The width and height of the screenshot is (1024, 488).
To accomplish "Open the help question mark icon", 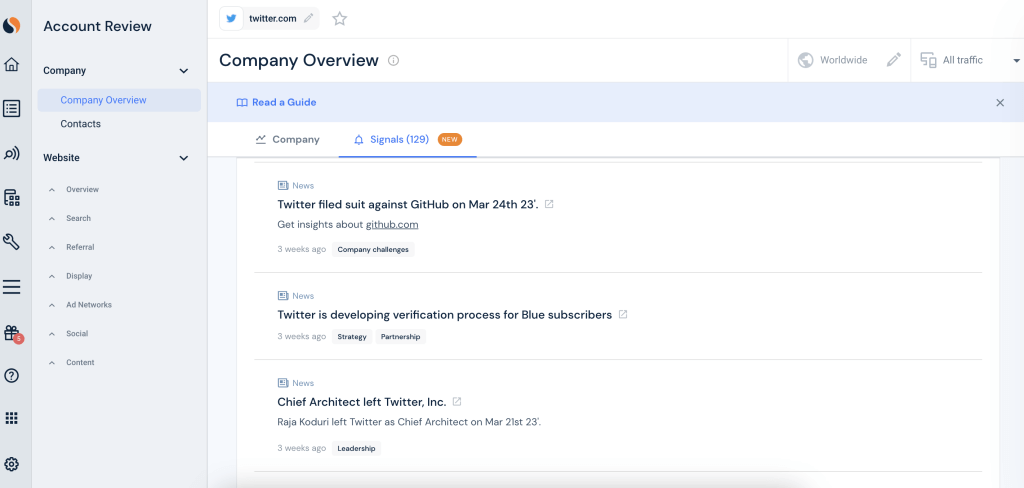I will [x=11, y=376].
